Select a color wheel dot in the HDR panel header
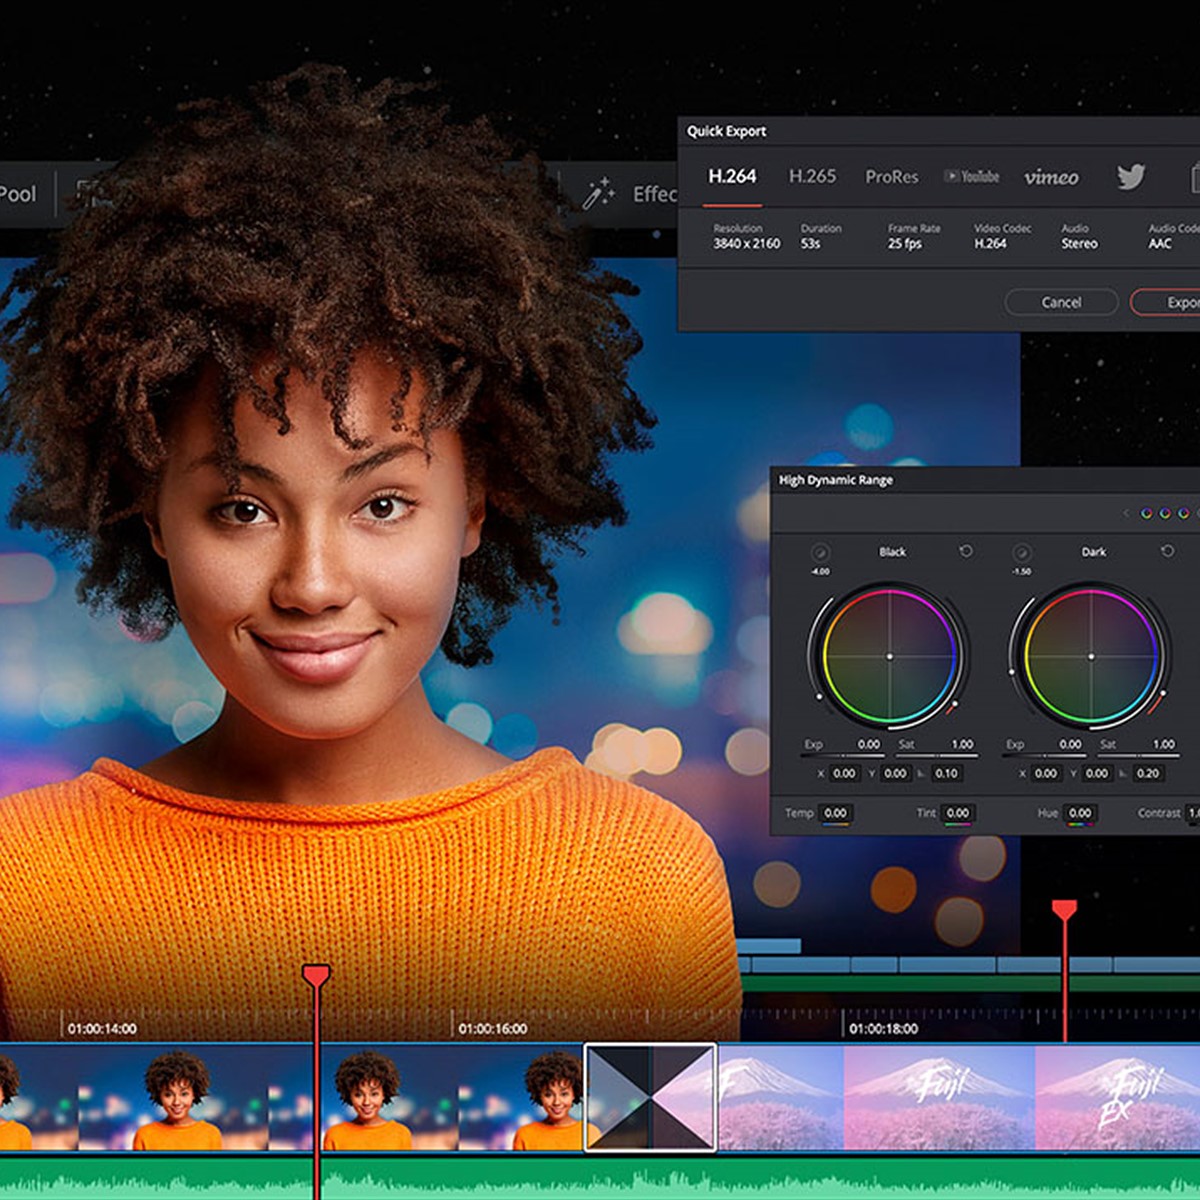This screenshot has width=1200, height=1200. [1146, 514]
